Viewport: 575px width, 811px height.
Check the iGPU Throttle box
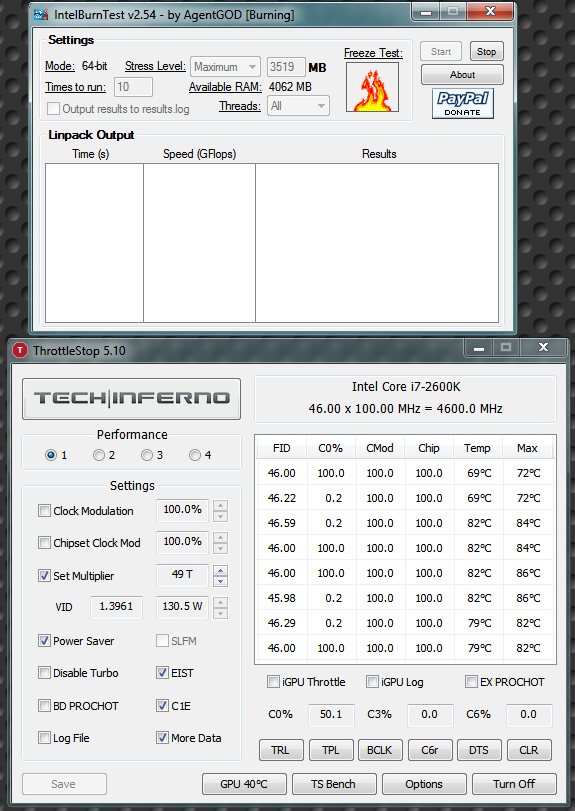click(273, 682)
